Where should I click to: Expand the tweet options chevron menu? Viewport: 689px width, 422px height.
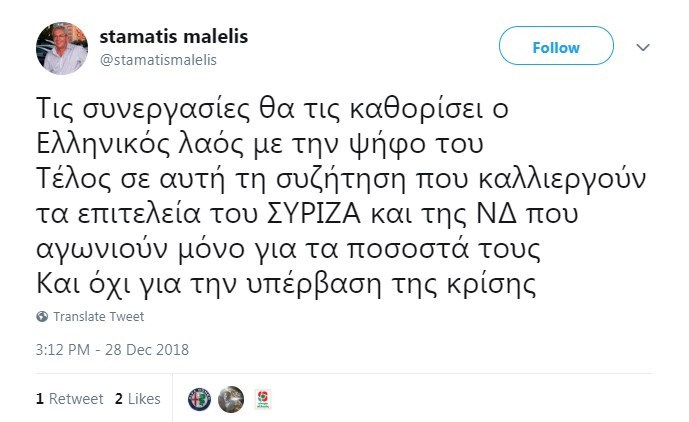pos(643,47)
